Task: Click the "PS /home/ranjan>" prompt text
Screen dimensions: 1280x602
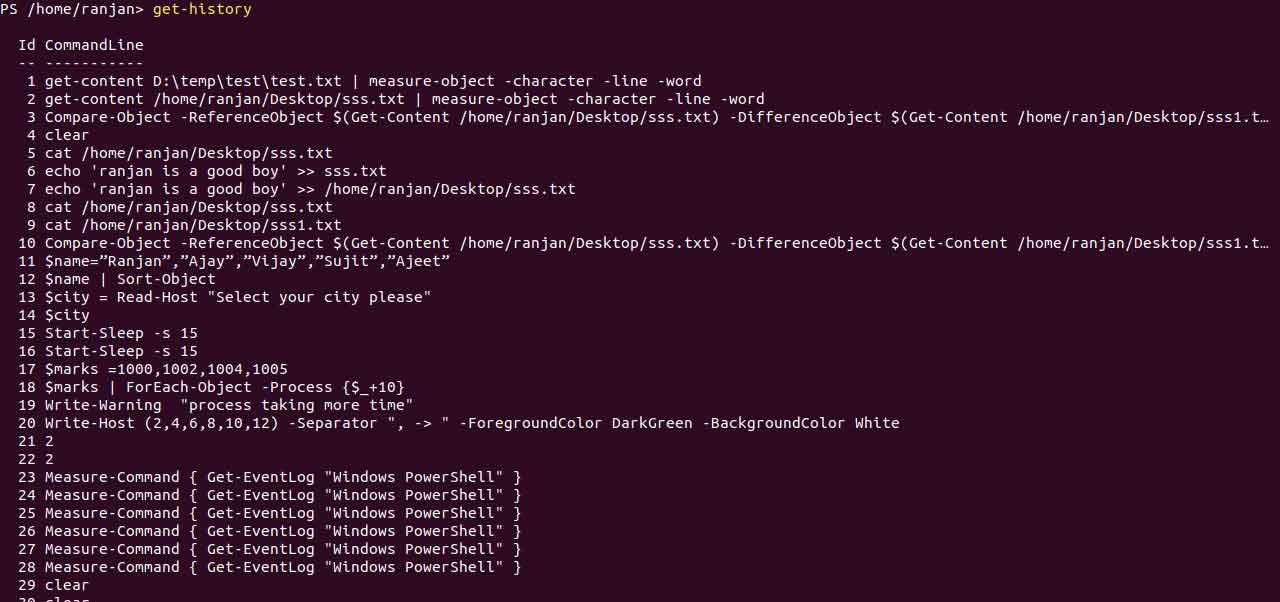Action: (x=72, y=10)
